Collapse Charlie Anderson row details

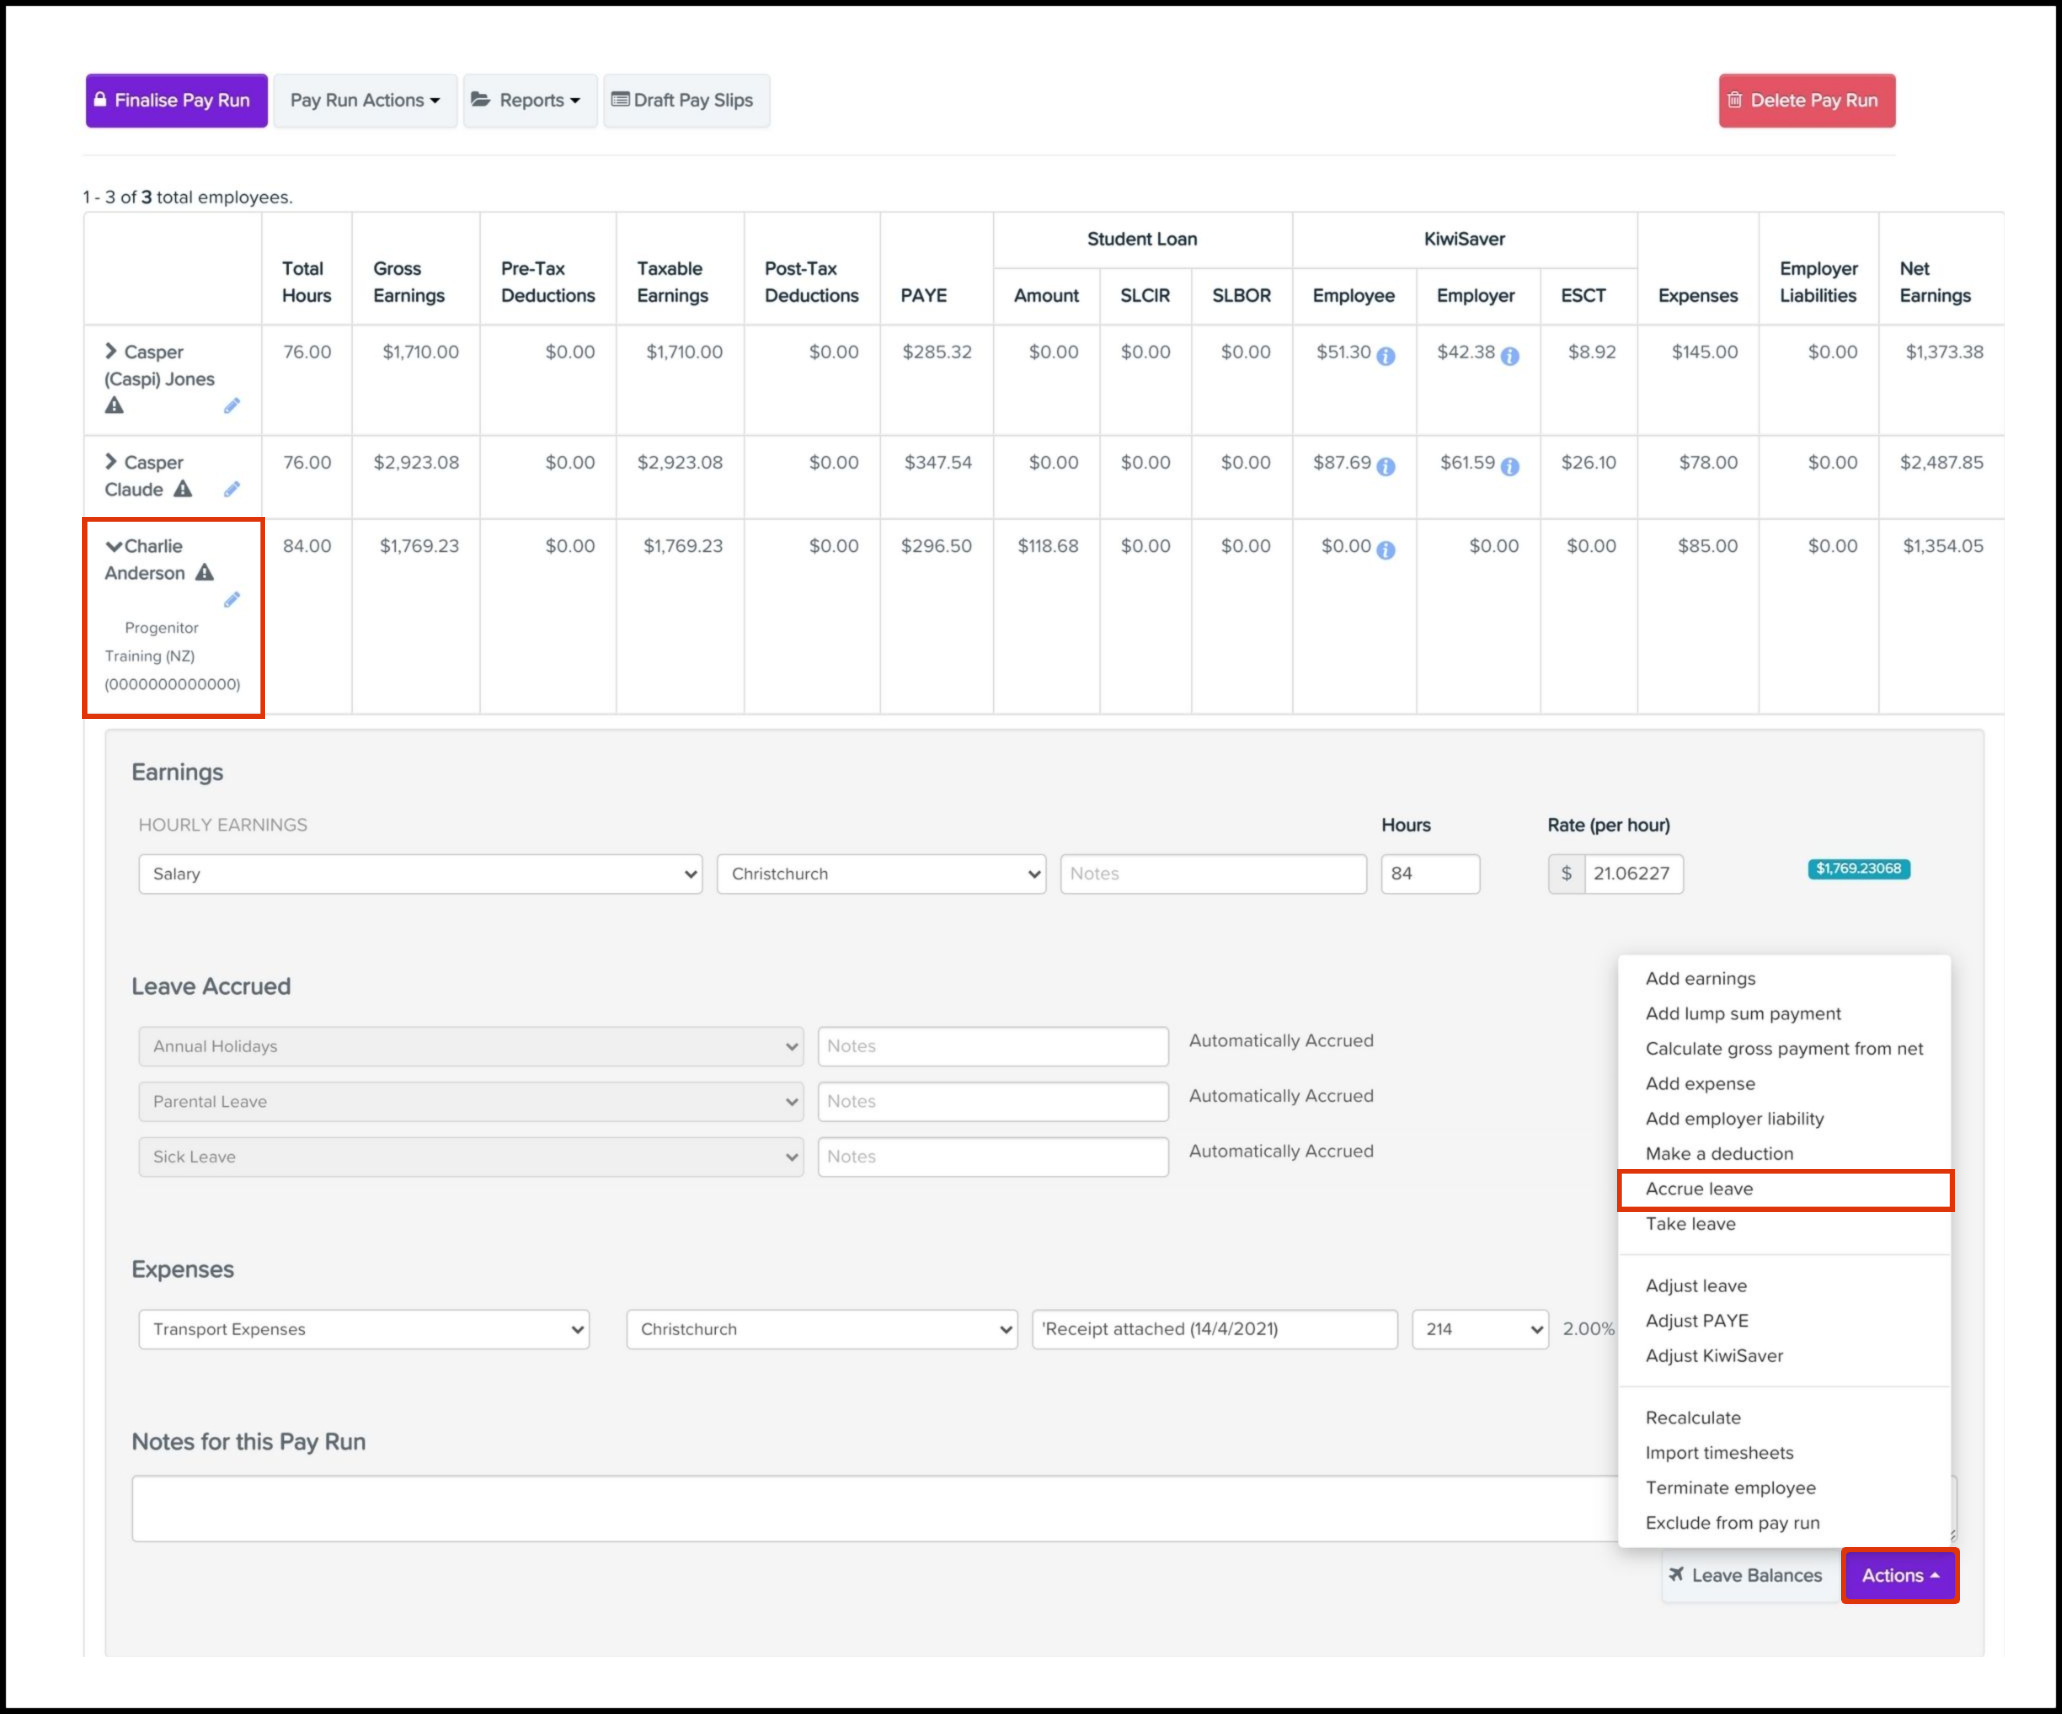click(114, 546)
